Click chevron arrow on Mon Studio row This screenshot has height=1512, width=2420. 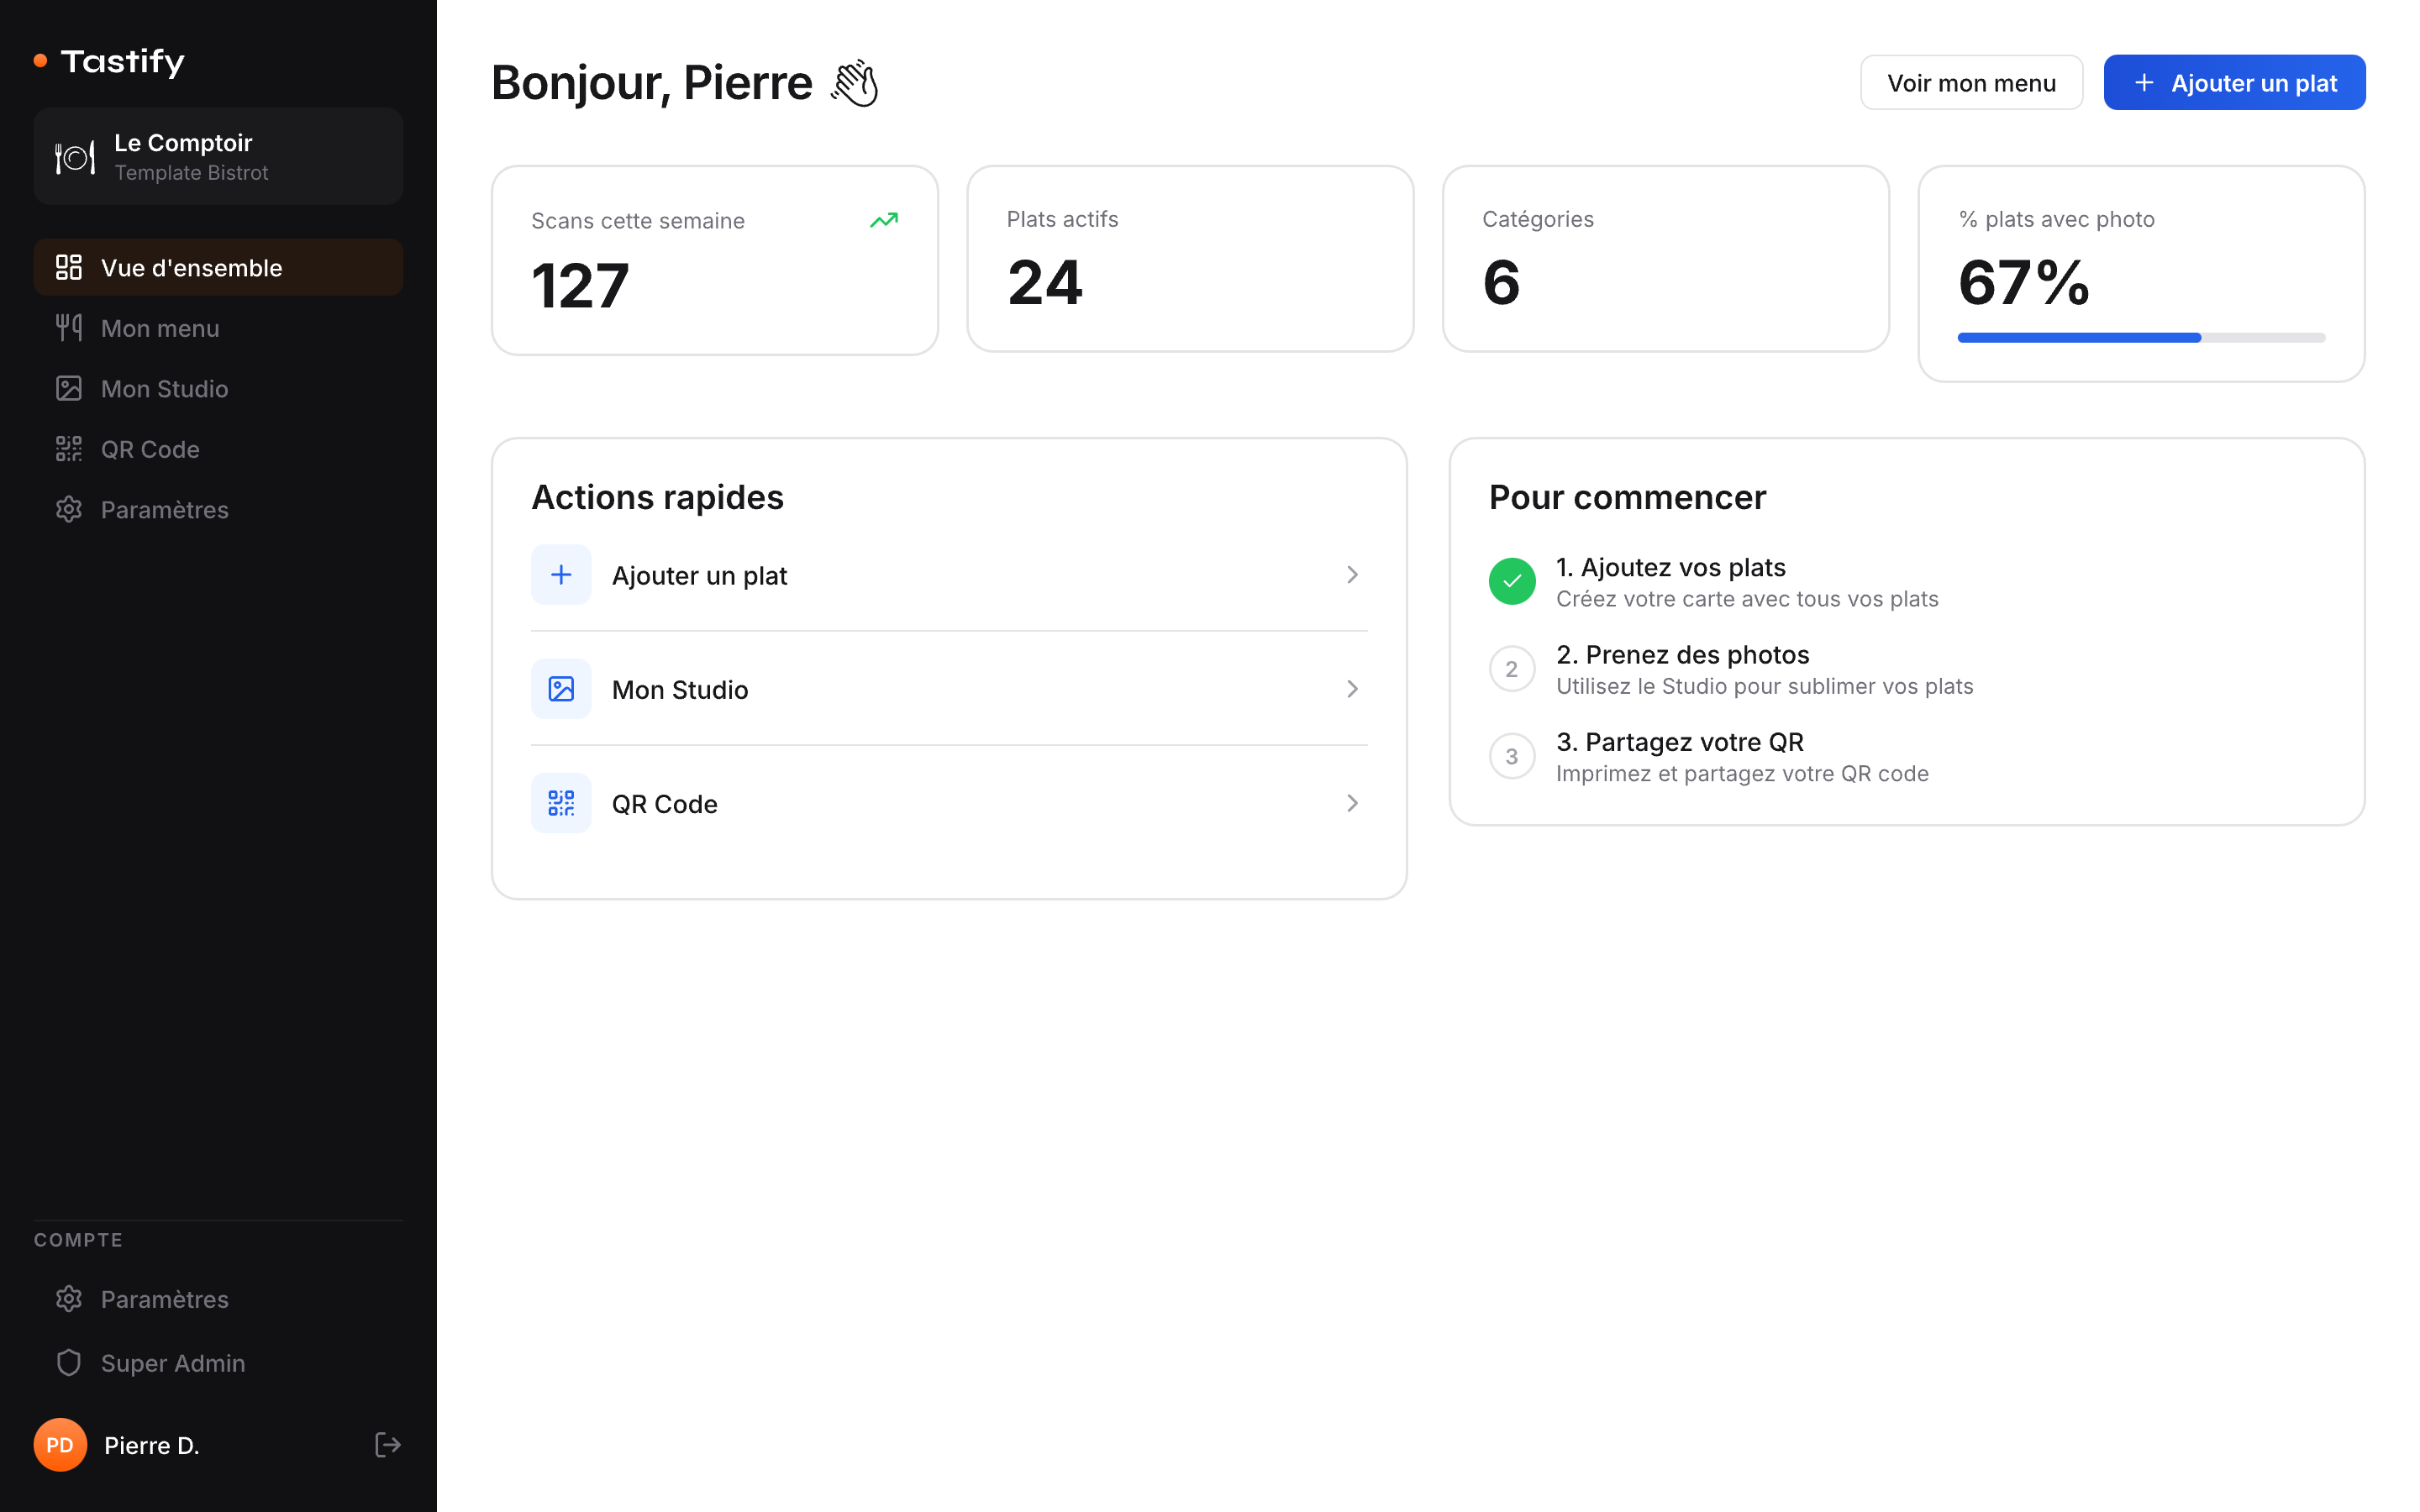[1352, 689]
